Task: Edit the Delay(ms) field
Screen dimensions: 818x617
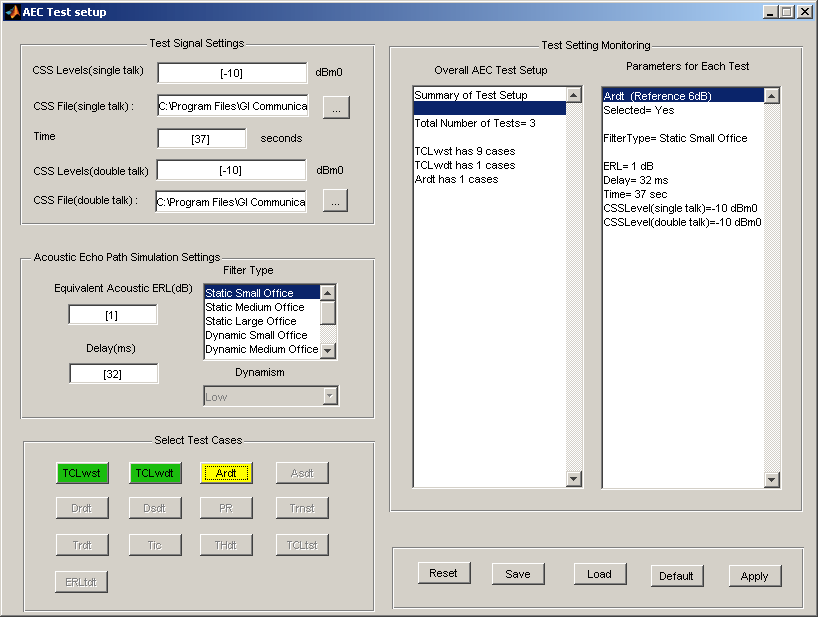Action: point(114,374)
